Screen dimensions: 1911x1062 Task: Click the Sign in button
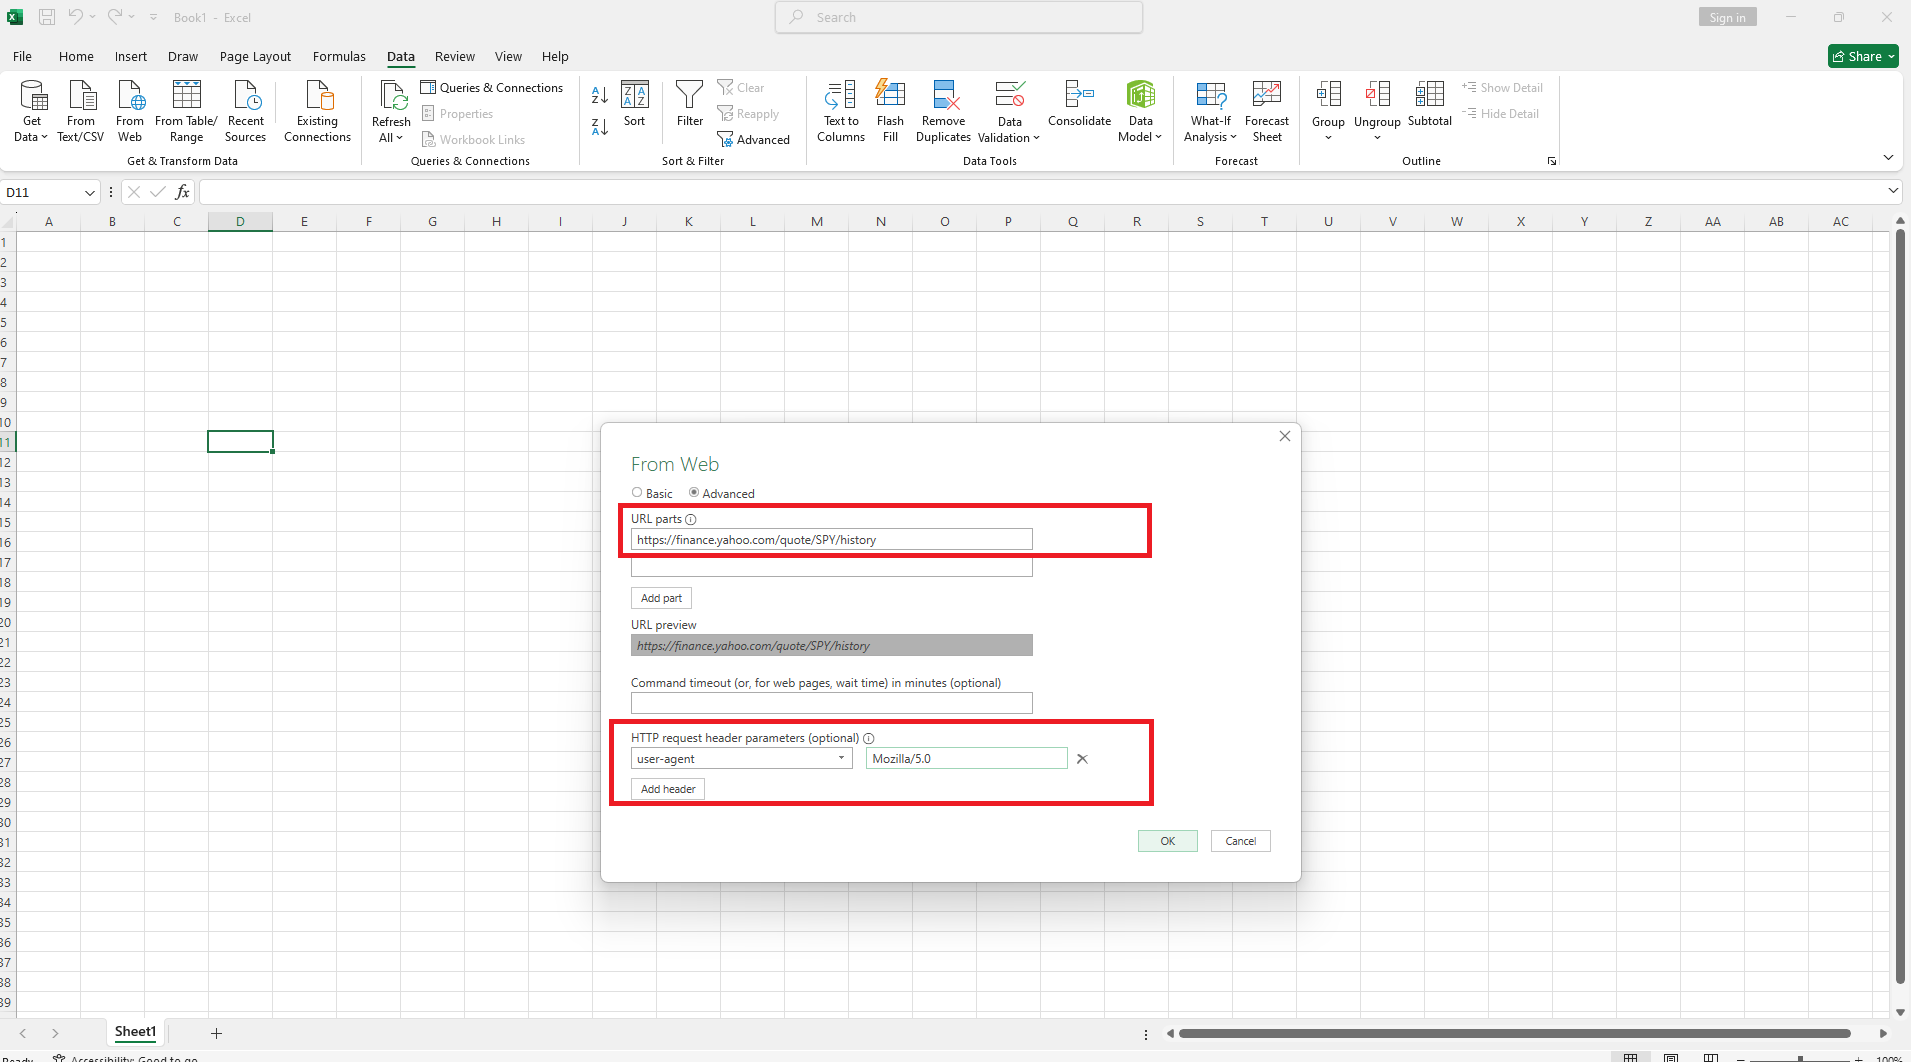(x=1727, y=17)
